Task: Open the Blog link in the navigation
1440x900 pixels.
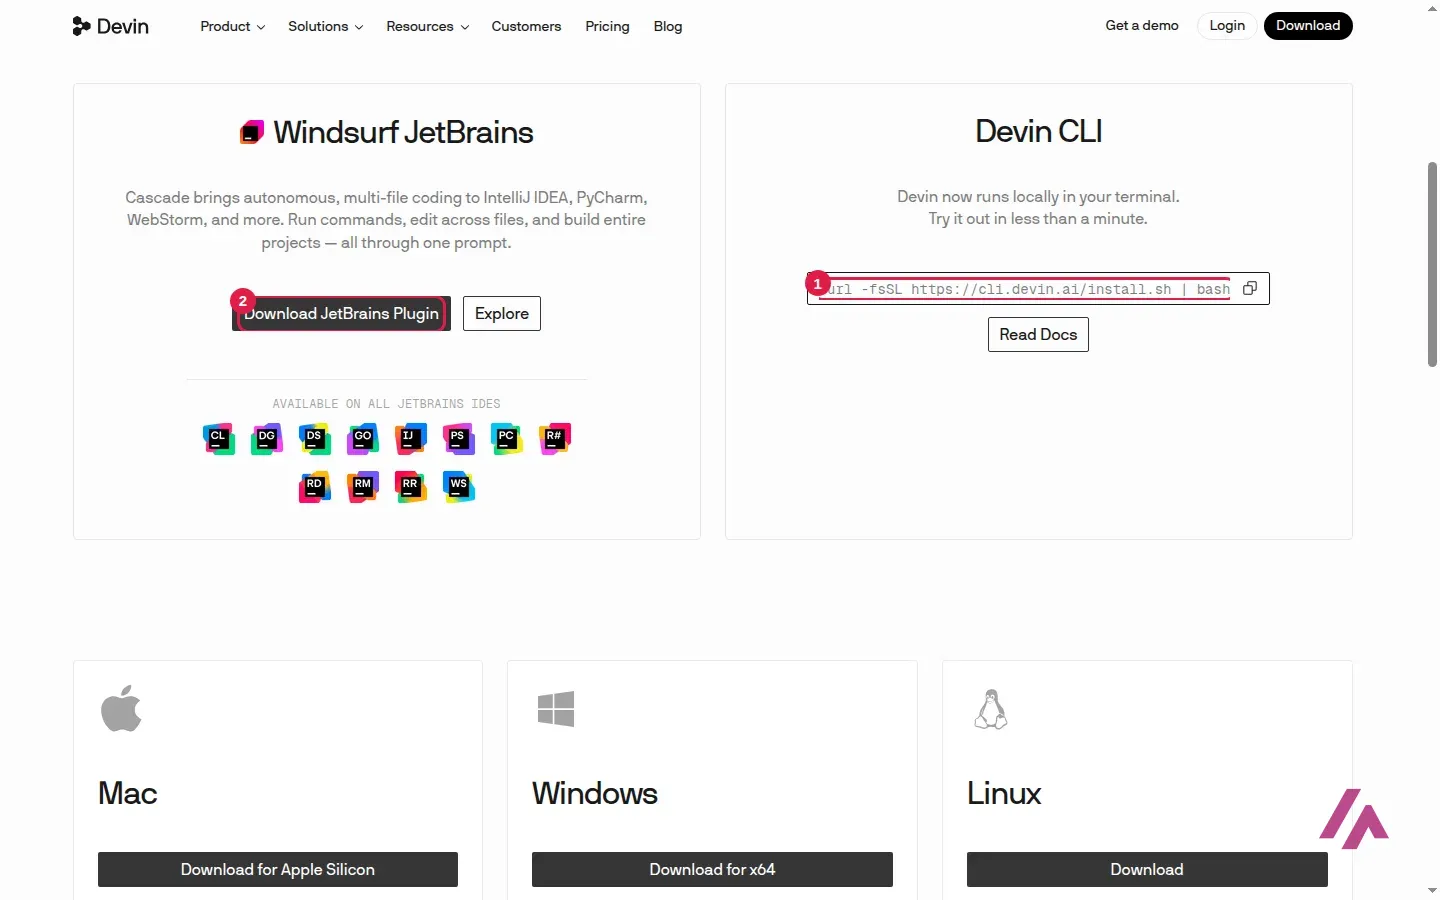Action: (x=668, y=26)
